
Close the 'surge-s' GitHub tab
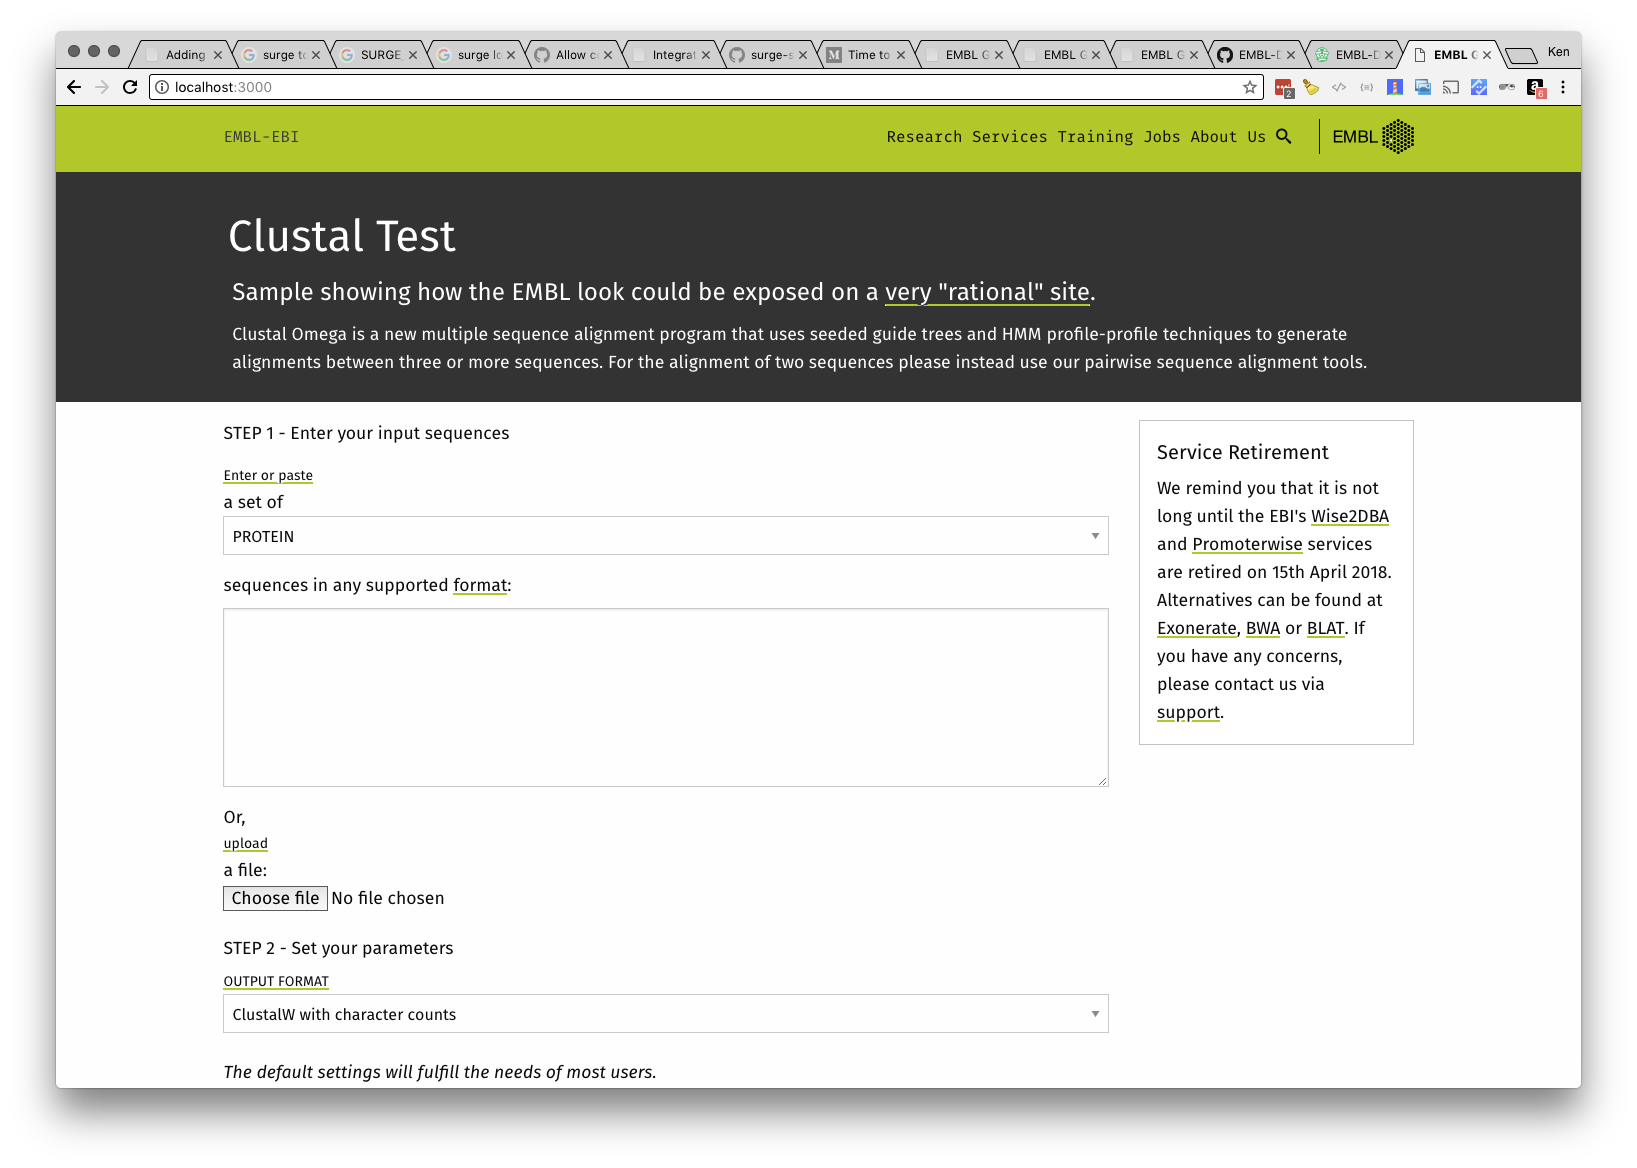tap(803, 55)
